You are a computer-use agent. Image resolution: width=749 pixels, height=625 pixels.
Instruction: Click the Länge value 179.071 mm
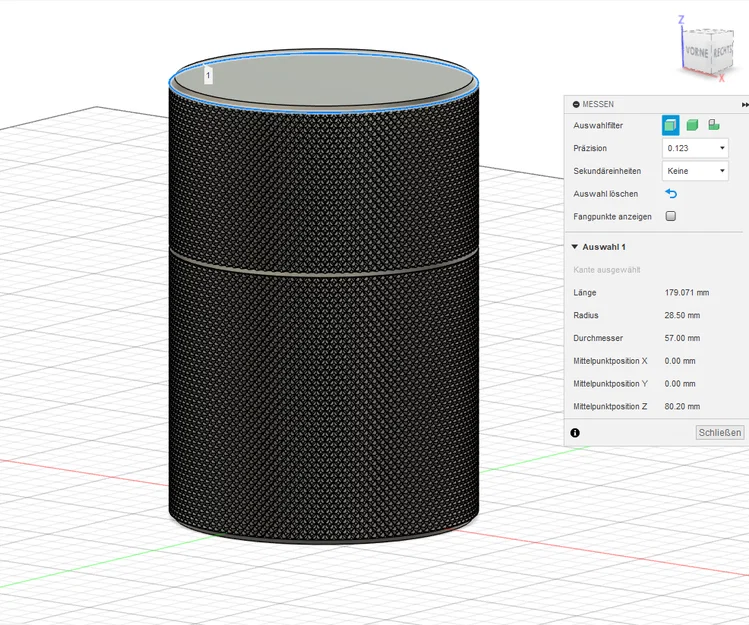(x=686, y=292)
